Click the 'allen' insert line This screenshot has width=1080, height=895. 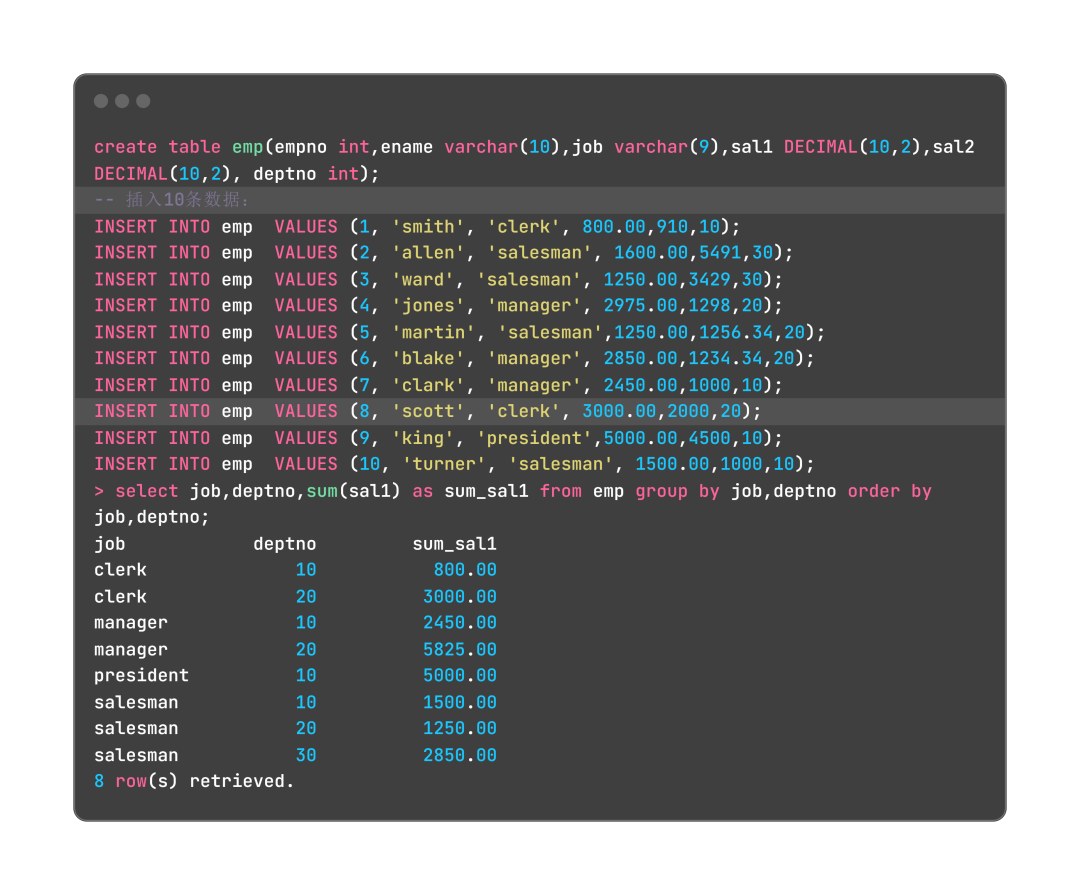tap(444, 253)
